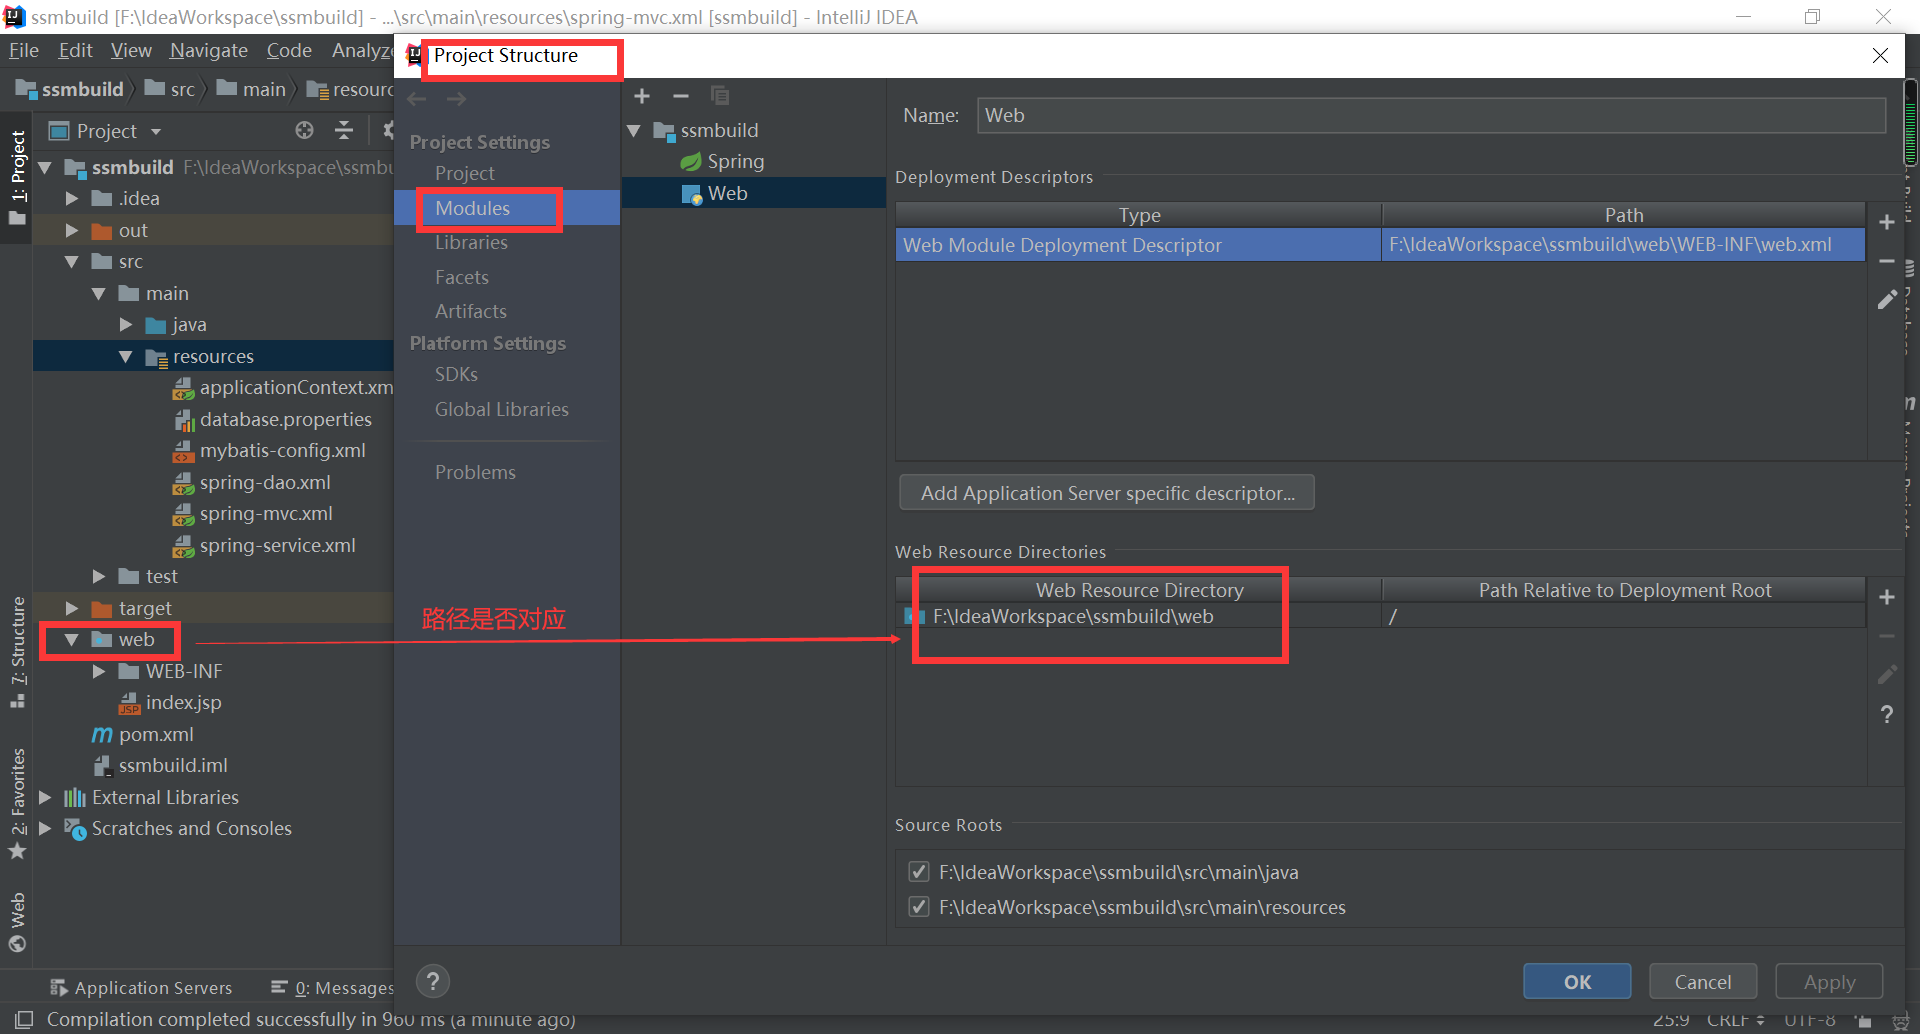Viewport: 1920px width, 1034px height.
Task: Open the Favorites tool window tab
Action: click(x=17, y=803)
